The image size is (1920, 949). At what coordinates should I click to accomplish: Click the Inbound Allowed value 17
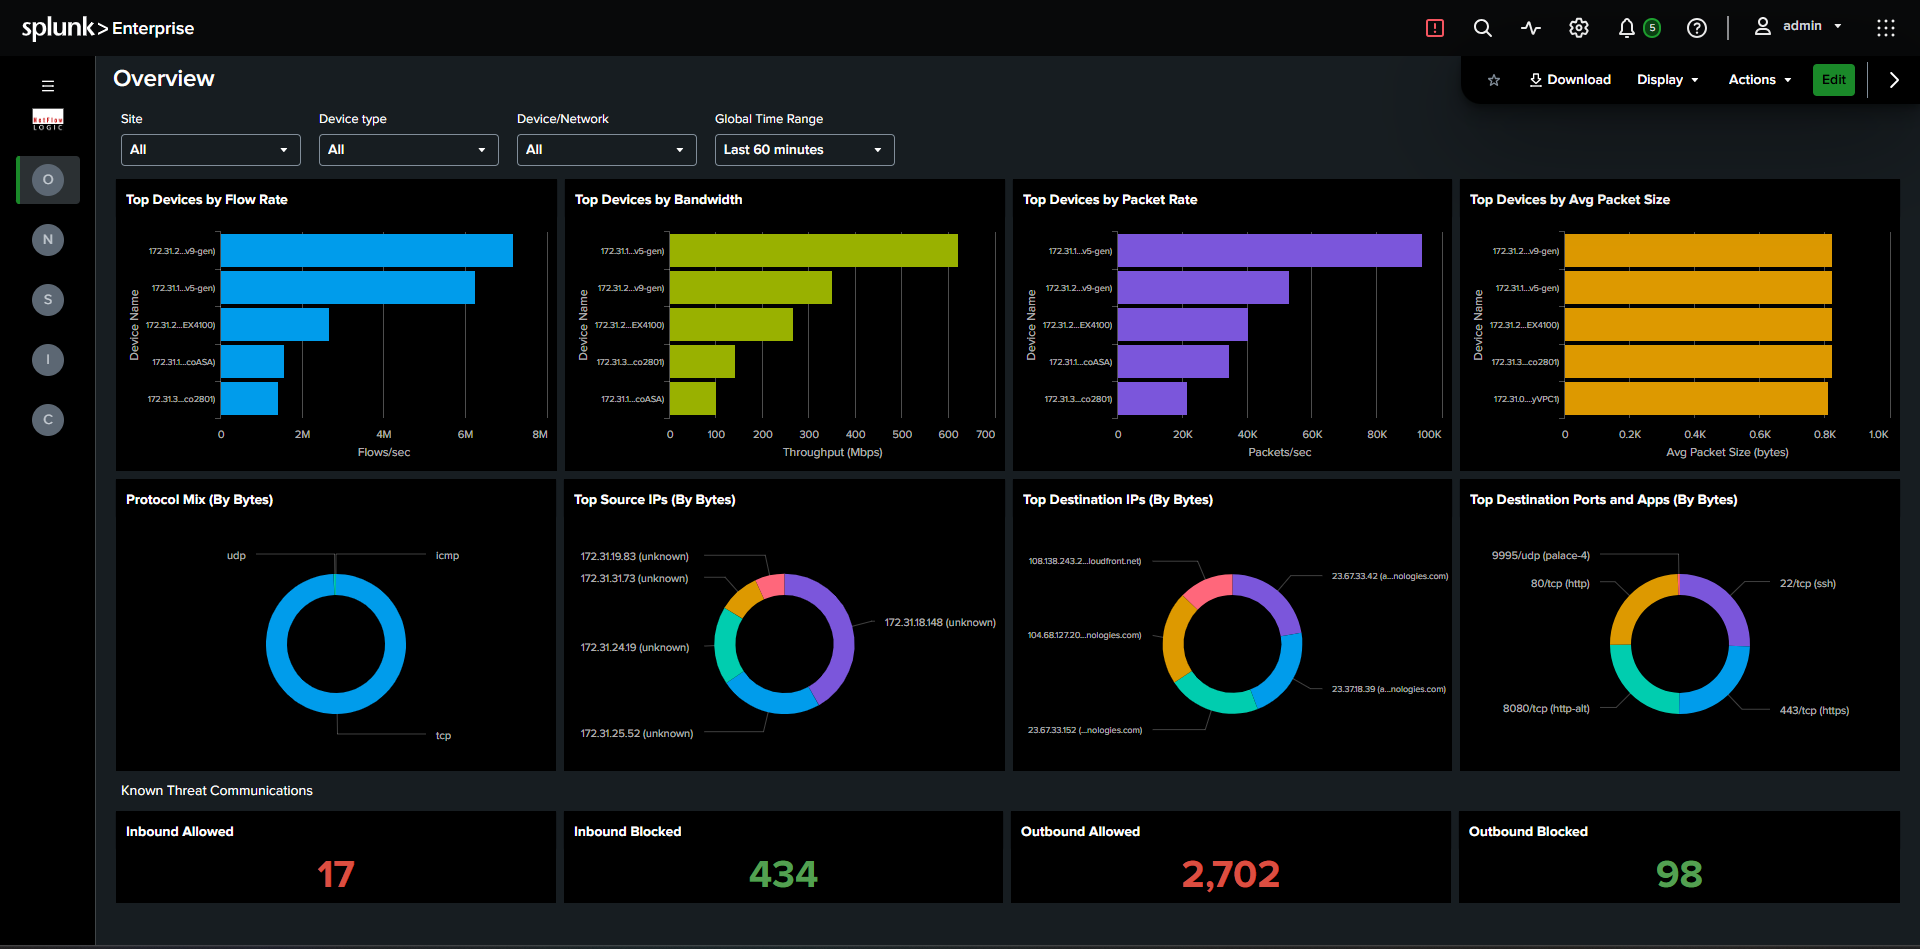pos(336,875)
